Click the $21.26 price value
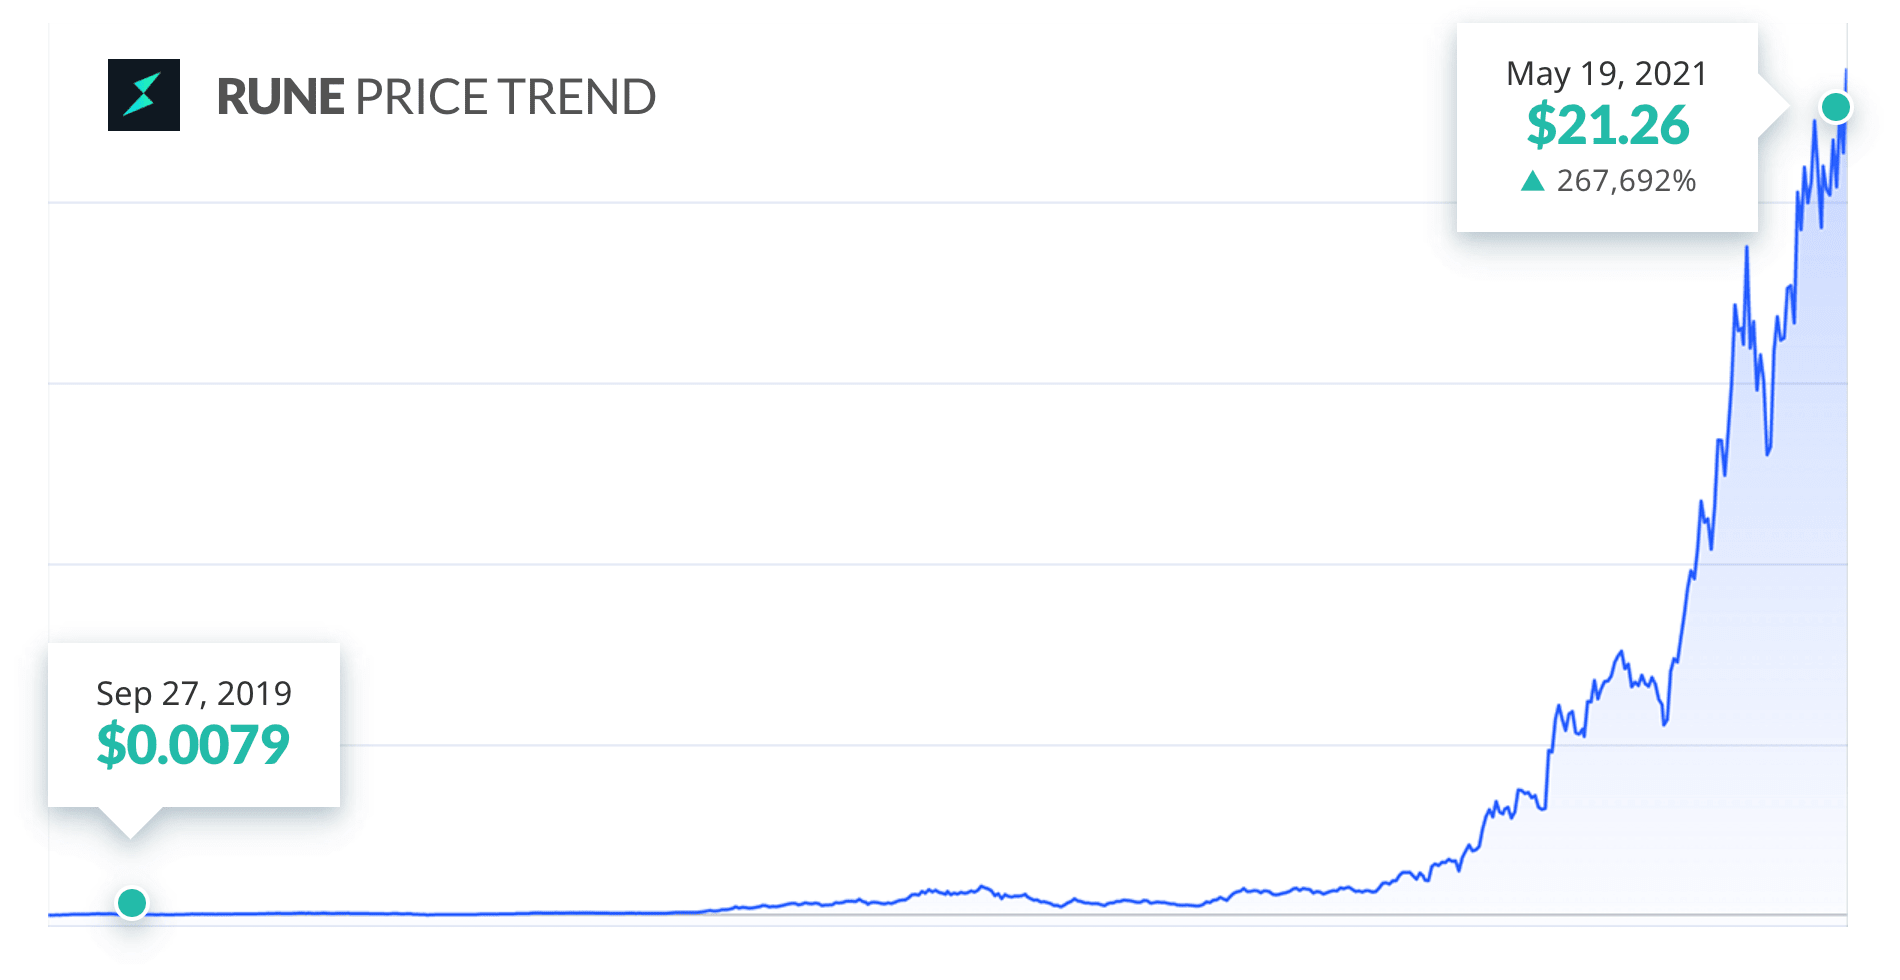 tap(1607, 126)
